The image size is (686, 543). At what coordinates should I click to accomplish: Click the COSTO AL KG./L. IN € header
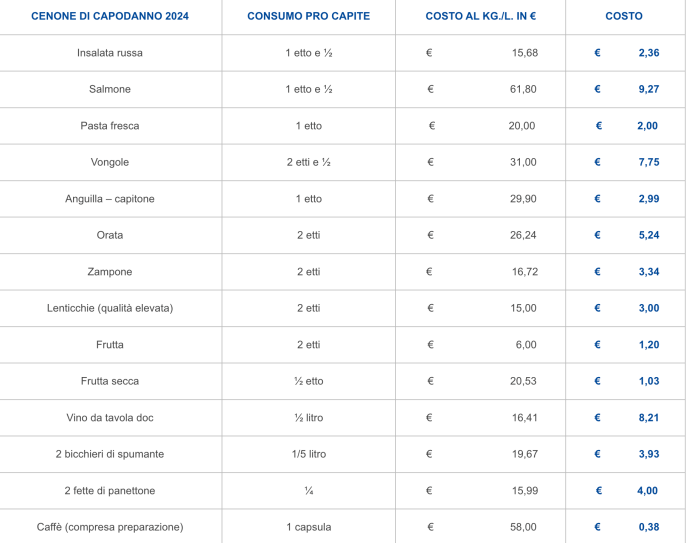481,16
